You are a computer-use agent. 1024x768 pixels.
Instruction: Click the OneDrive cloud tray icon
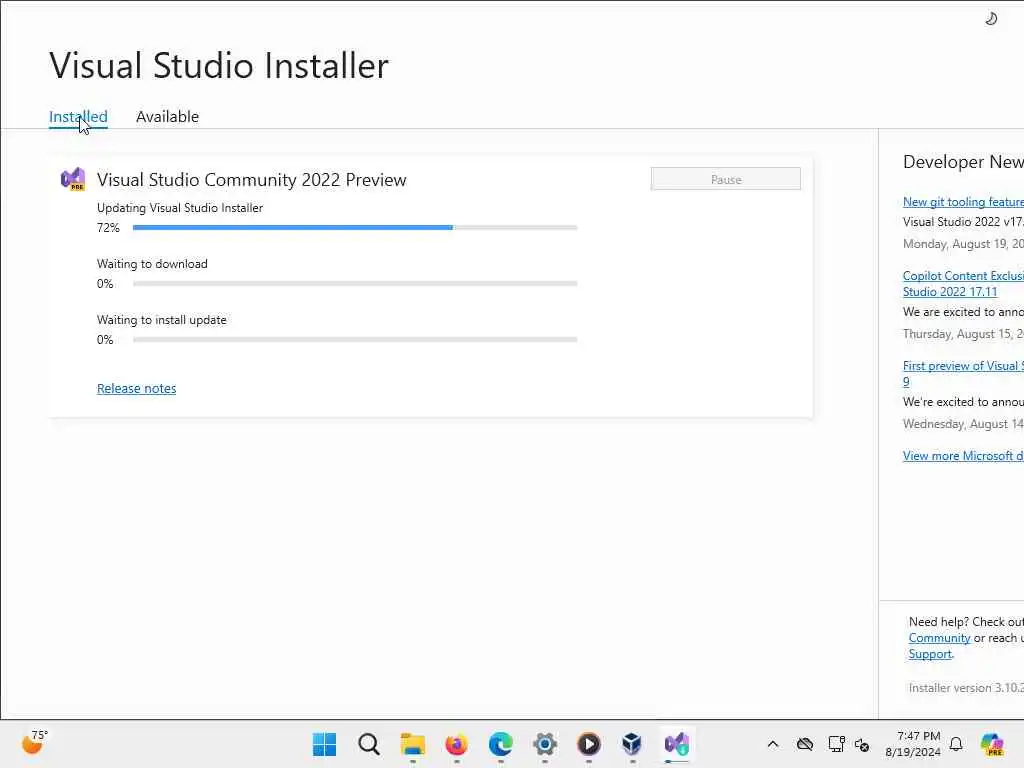coord(805,744)
